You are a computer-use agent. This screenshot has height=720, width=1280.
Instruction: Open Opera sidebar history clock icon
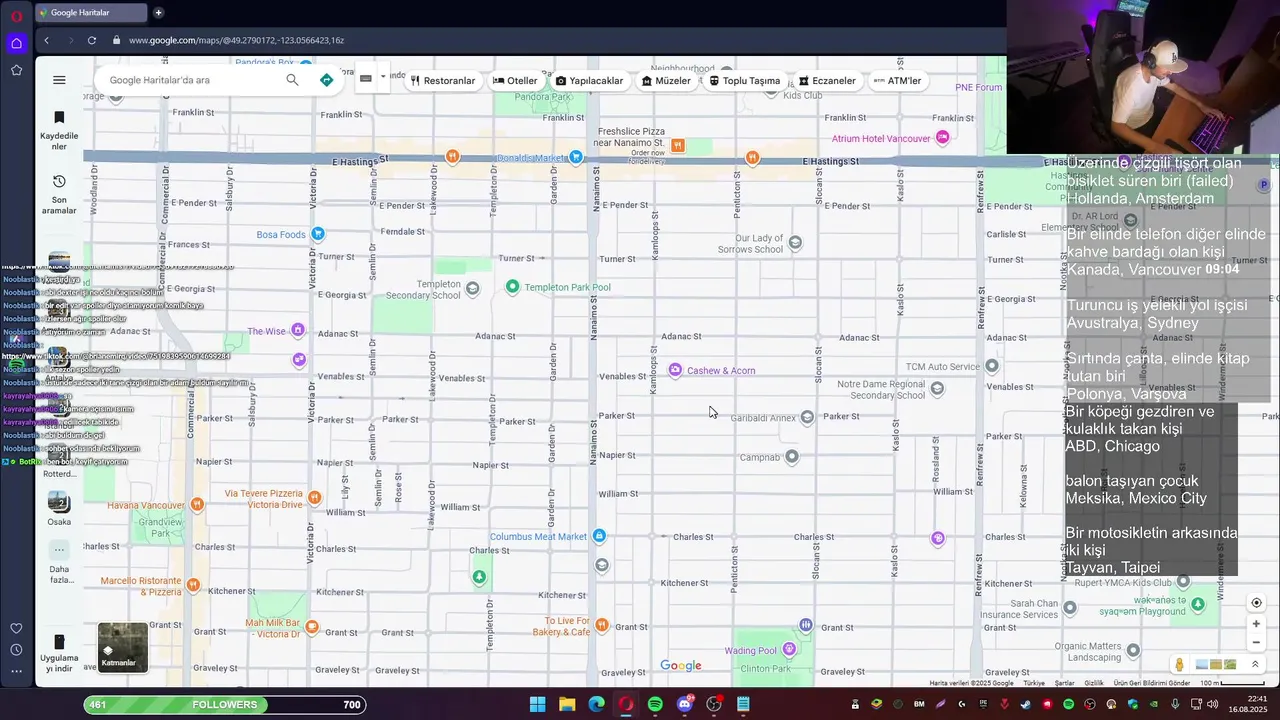click(x=16, y=650)
